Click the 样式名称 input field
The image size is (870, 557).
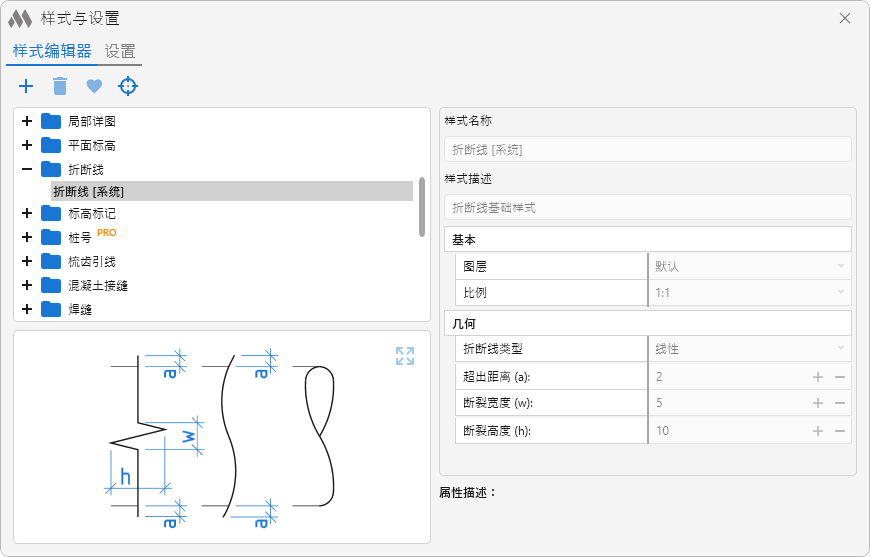tap(647, 149)
